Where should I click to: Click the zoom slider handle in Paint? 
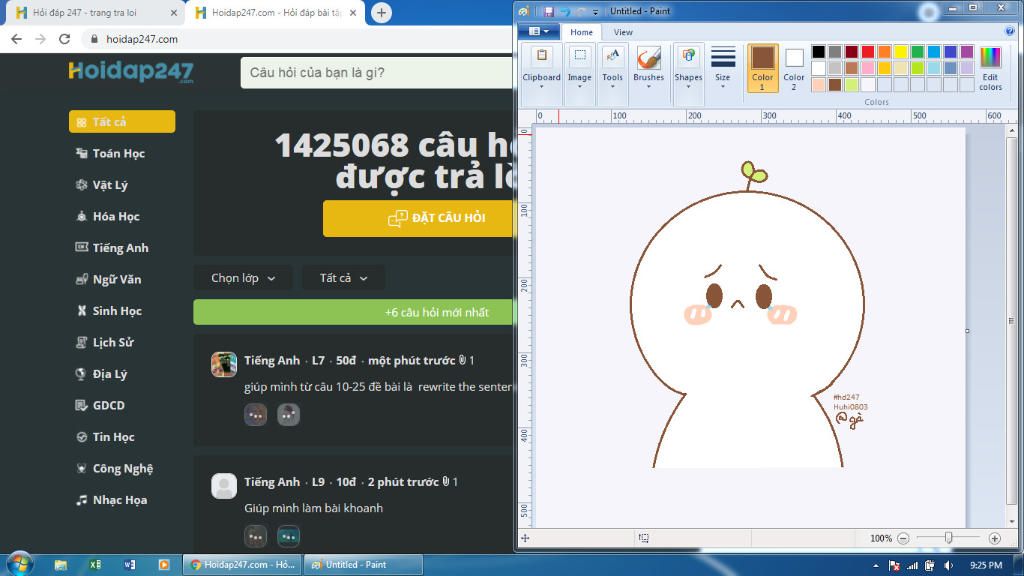(x=948, y=537)
